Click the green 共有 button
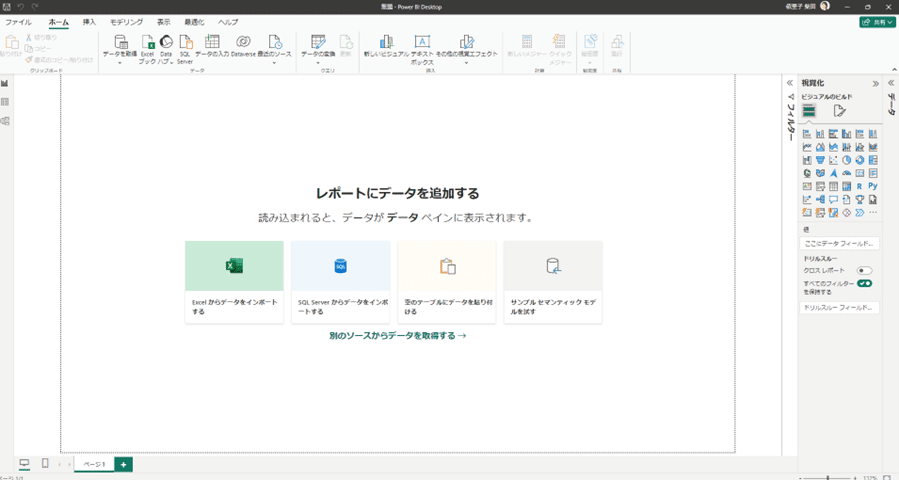899x480 pixels. (877, 22)
